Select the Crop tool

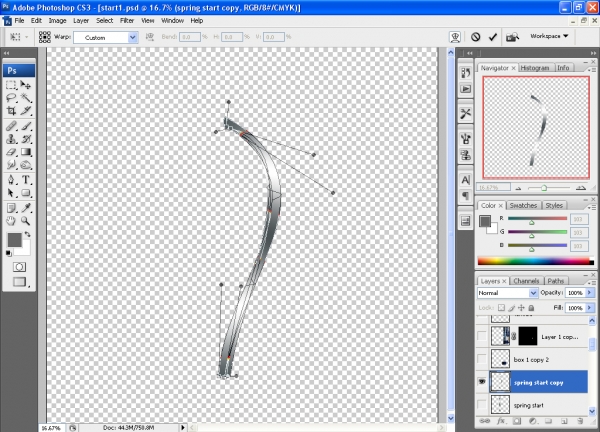(x=11, y=111)
